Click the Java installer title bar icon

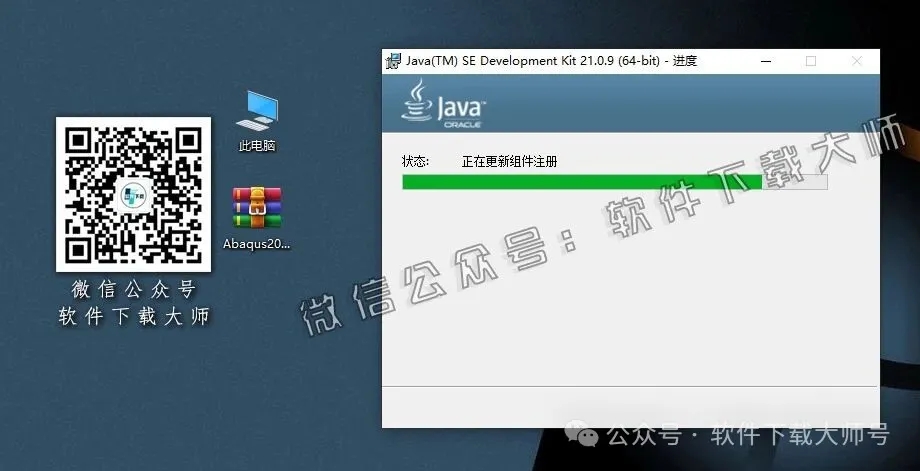tap(393, 61)
